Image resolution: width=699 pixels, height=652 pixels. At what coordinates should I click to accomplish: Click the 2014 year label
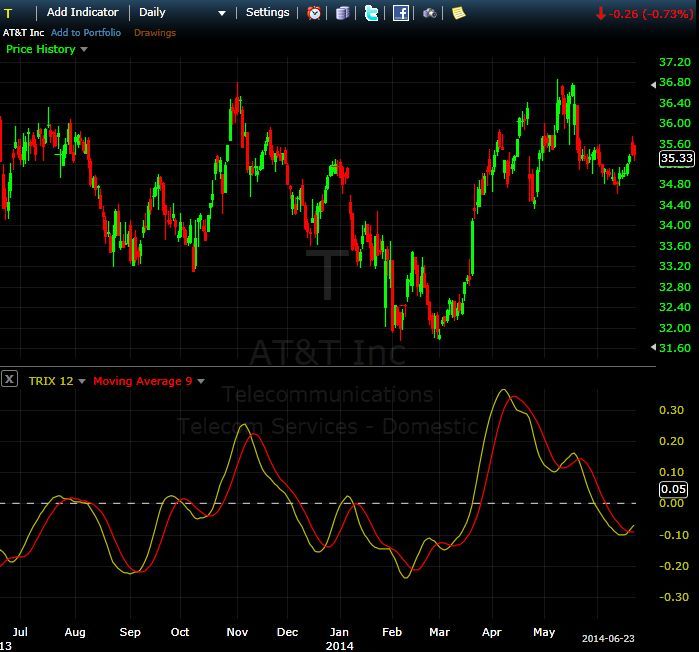click(339, 646)
